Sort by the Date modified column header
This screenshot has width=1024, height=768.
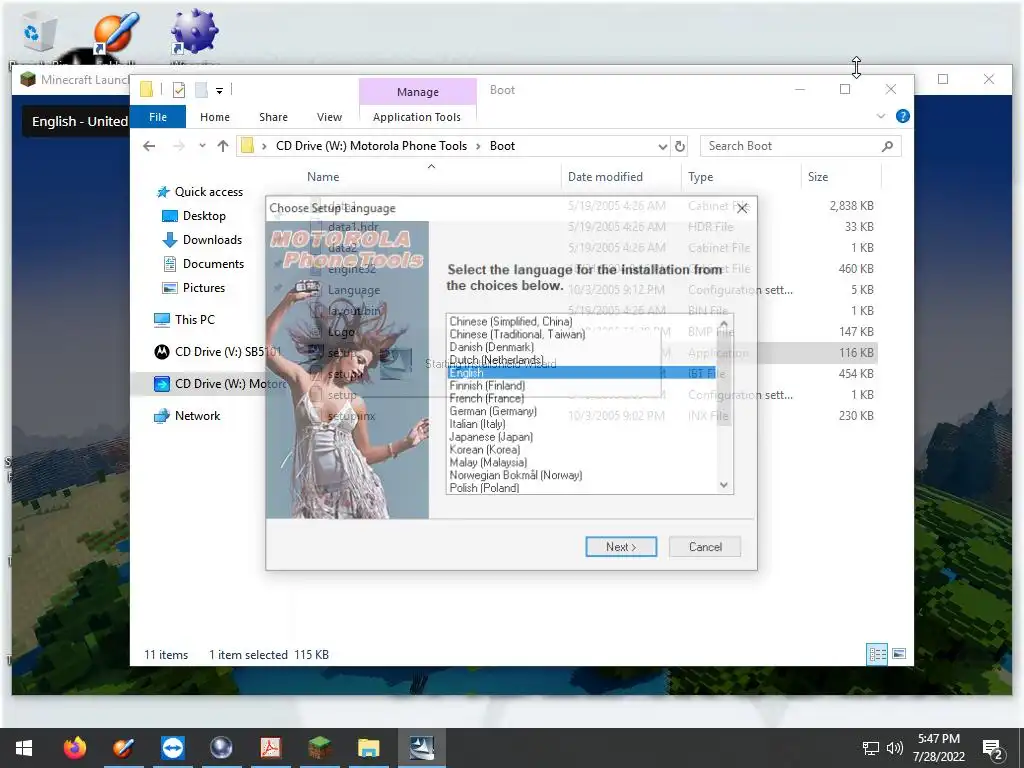coord(605,176)
